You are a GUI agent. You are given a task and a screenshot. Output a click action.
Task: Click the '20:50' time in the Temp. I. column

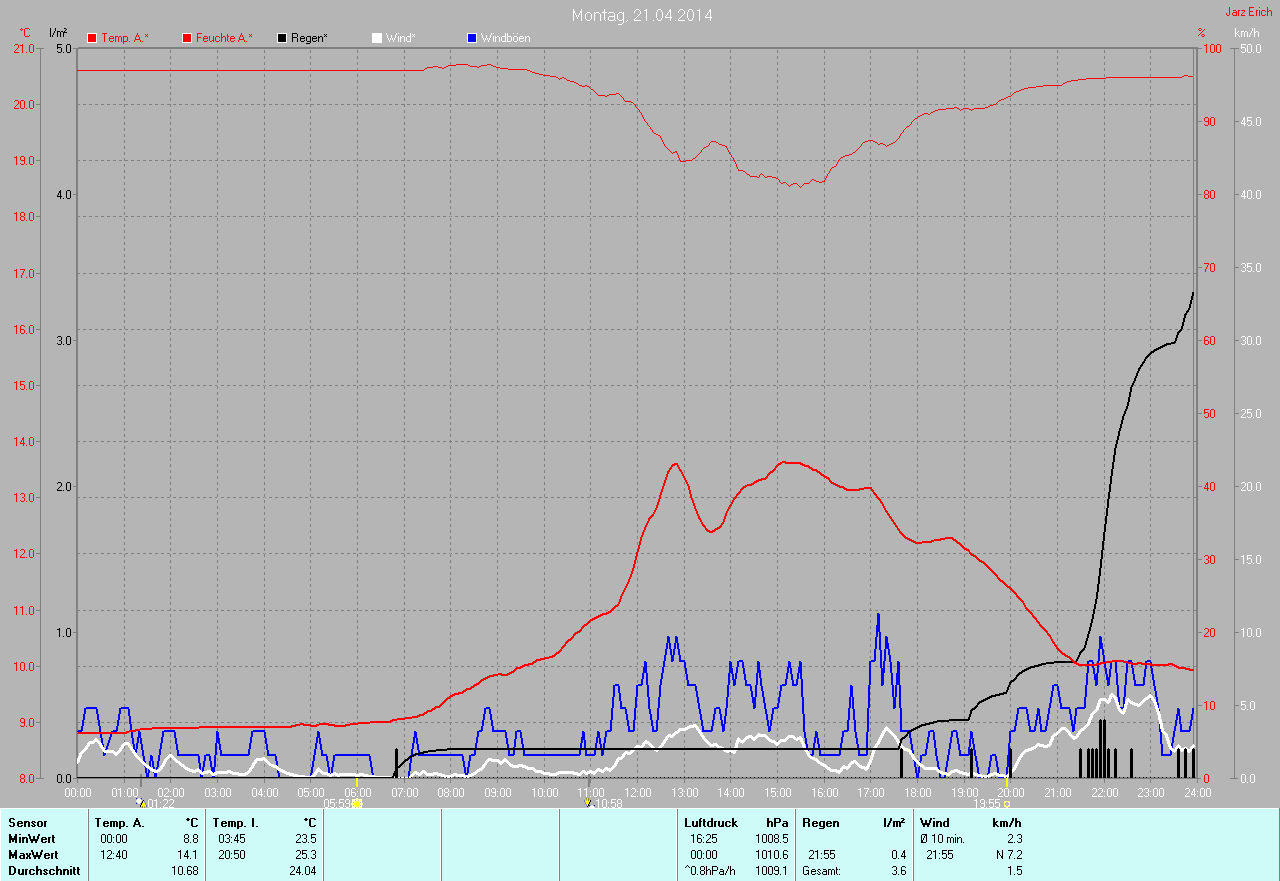point(232,855)
